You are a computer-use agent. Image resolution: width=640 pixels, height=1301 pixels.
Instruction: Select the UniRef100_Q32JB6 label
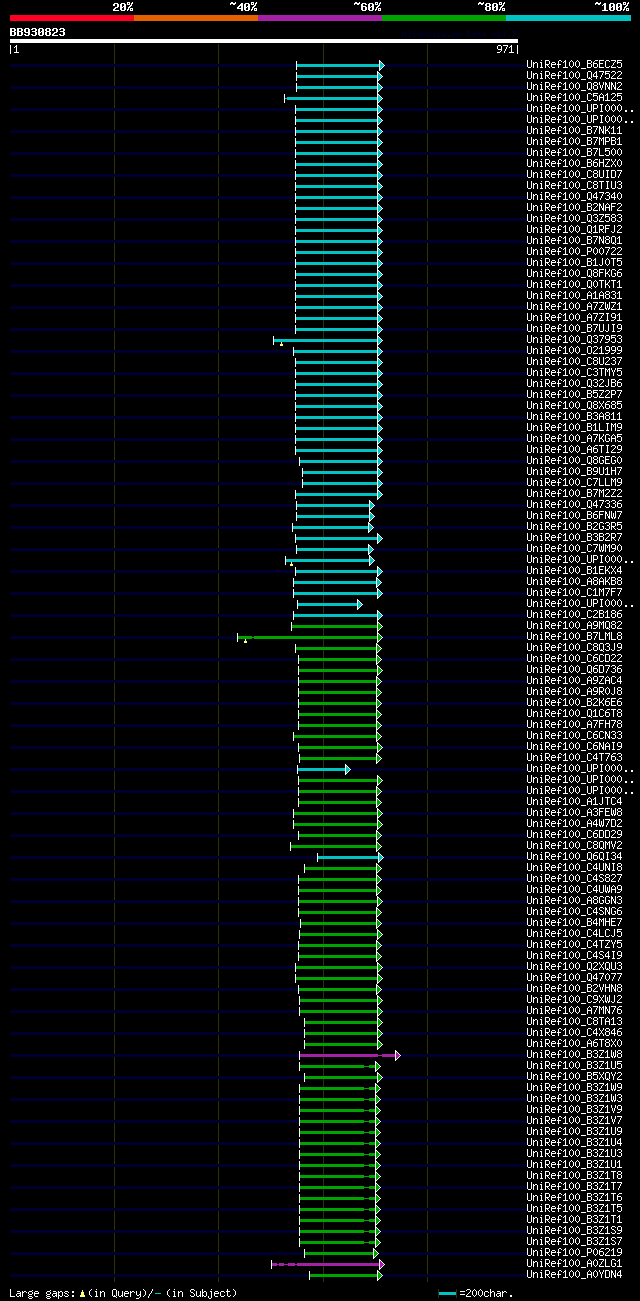(574, 384)
